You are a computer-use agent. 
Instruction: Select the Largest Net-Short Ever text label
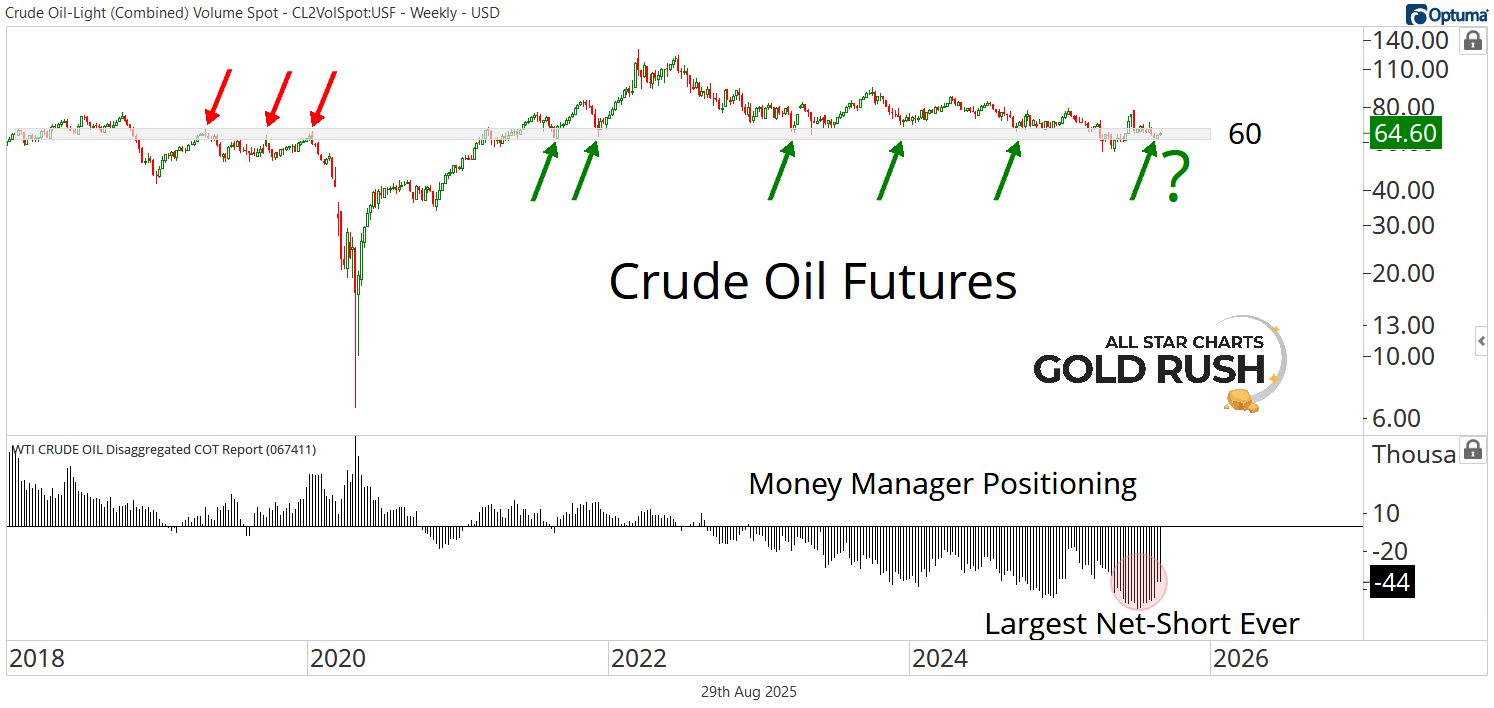coord(1141,624)
